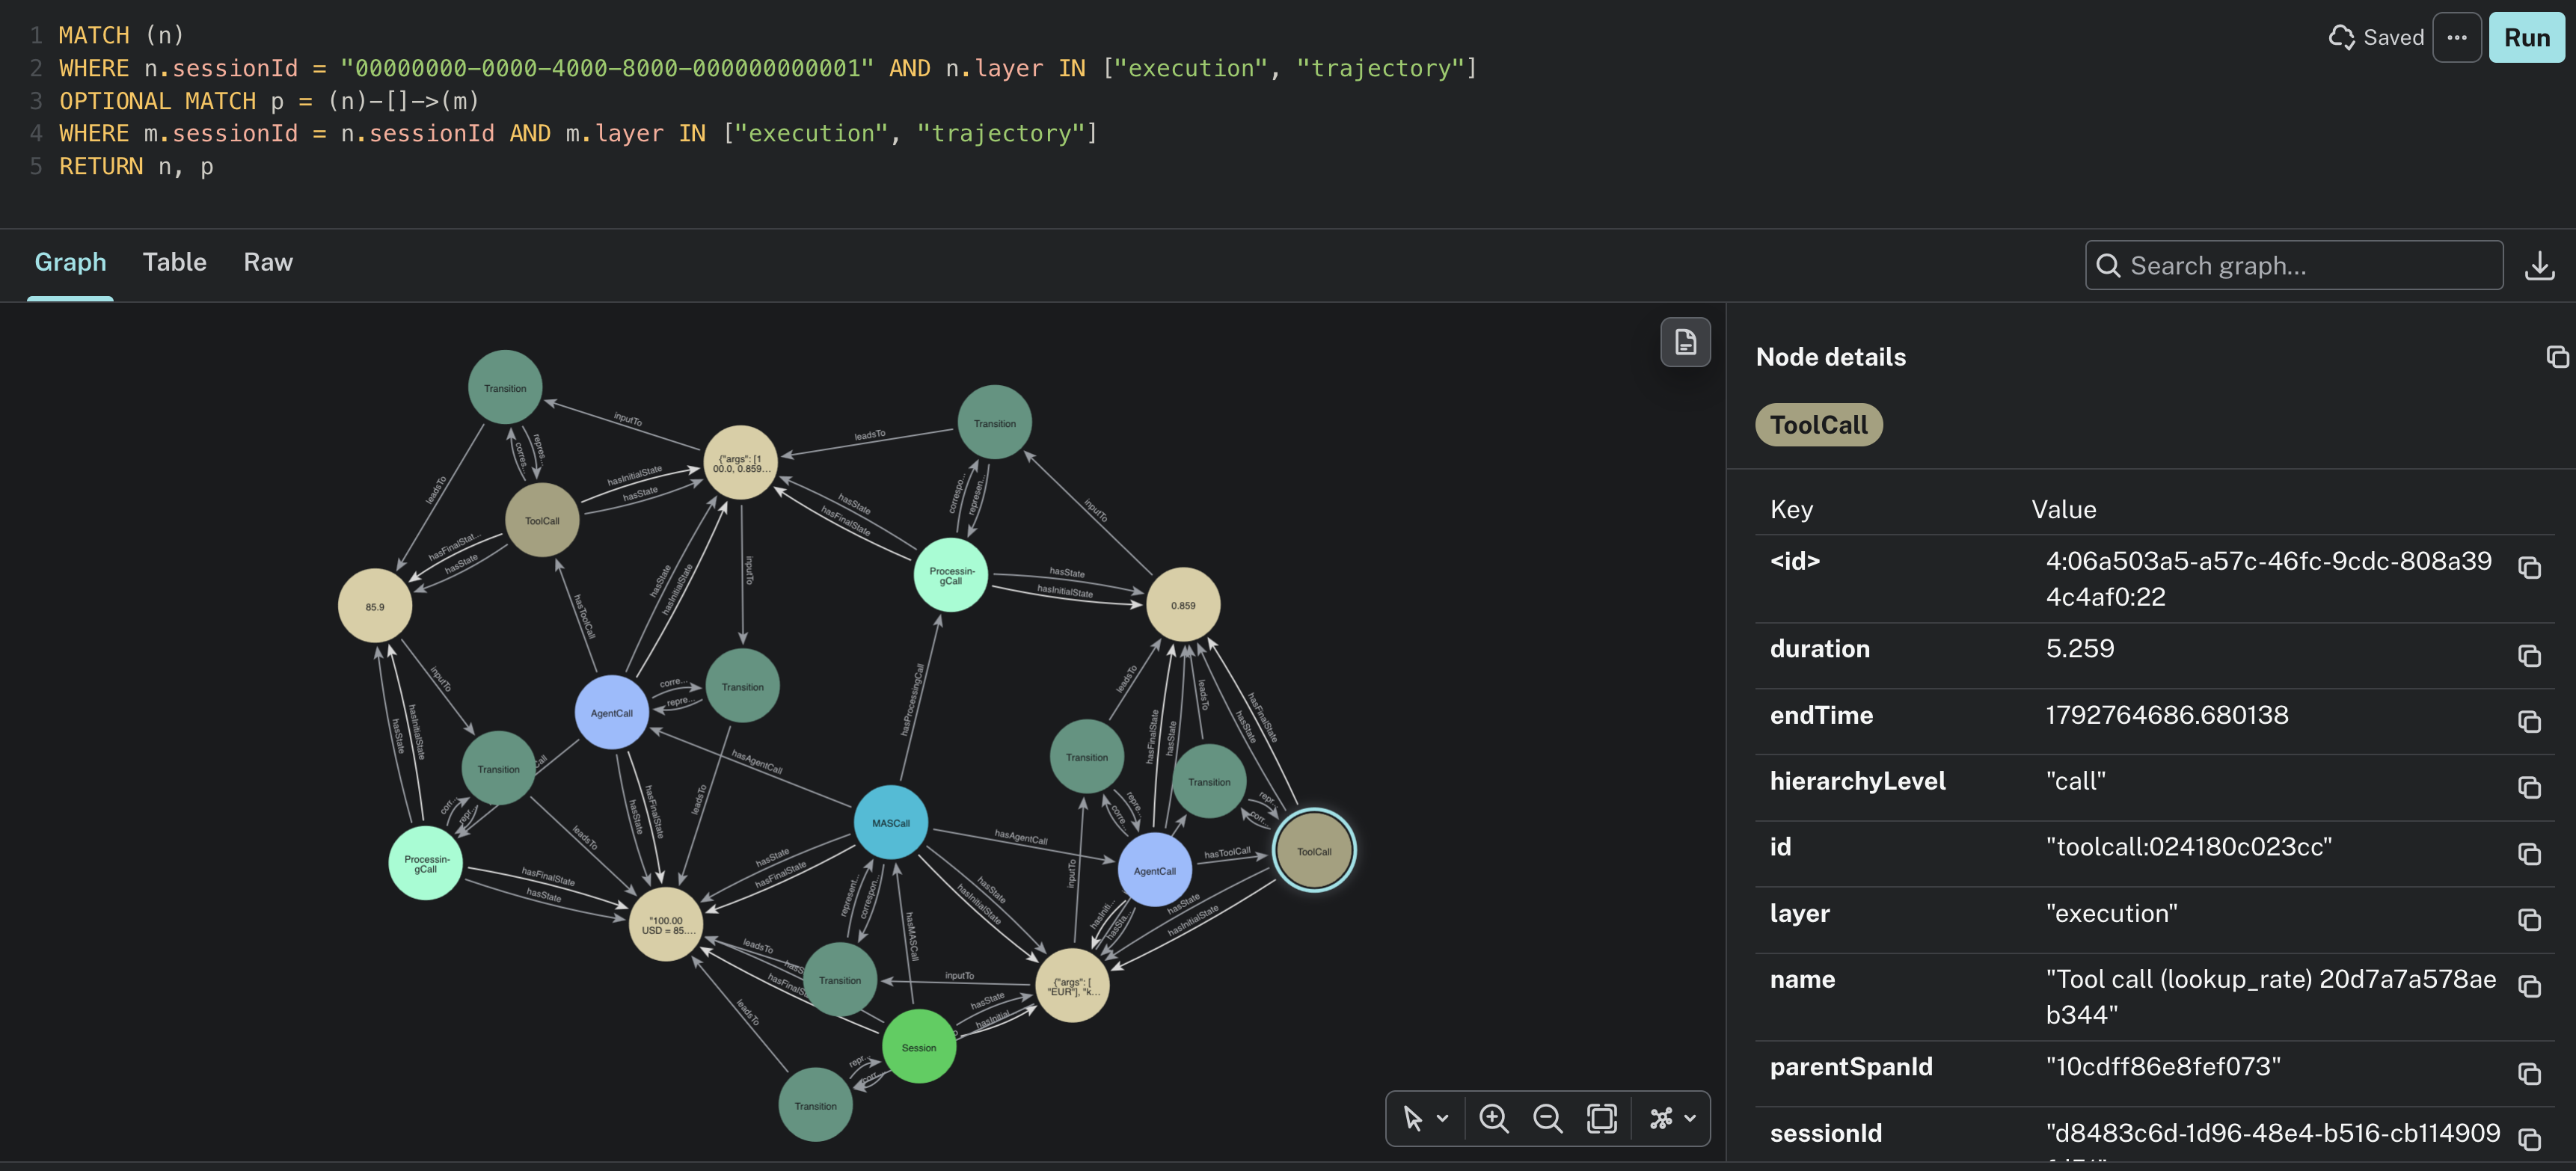This screenshot has height=1171, width=2576.
Task: Click the duration key label
Action: (1819, 649)
